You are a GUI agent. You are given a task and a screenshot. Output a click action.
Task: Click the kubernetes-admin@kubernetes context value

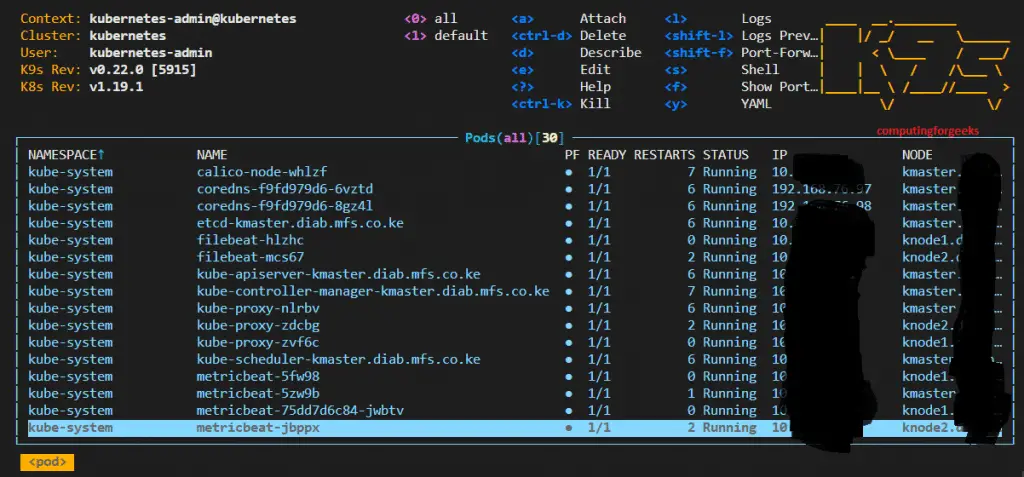(x=193, y=18)
